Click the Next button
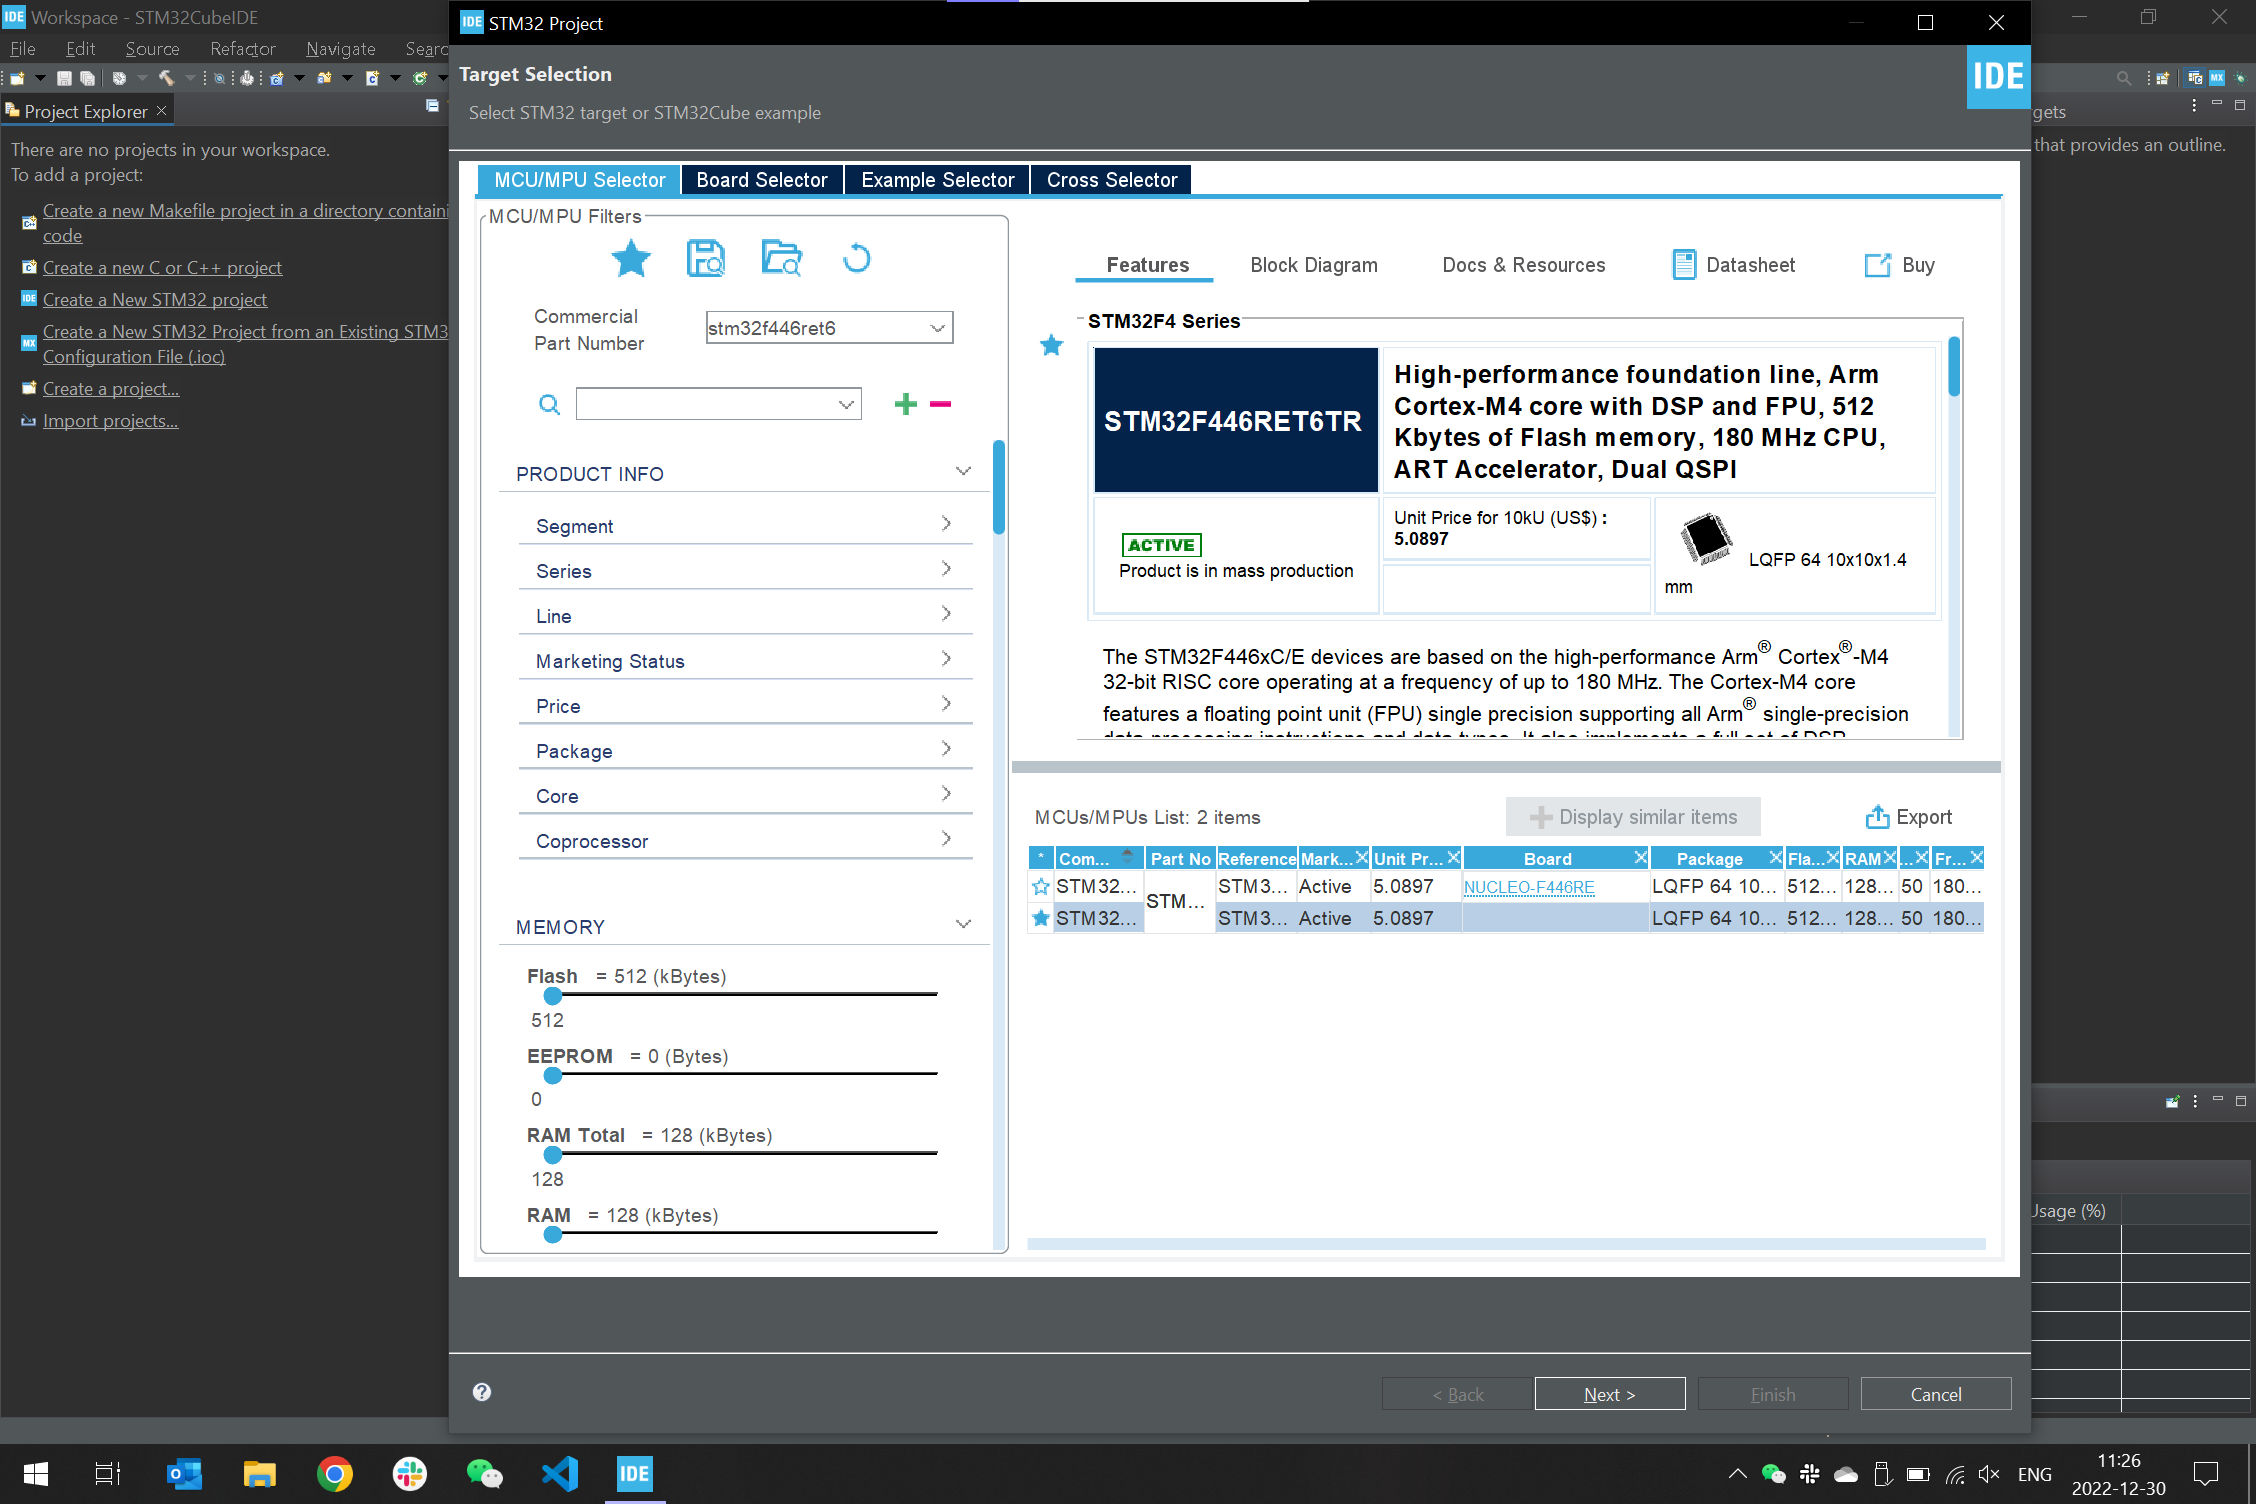Viewport: 2256px width, 1504px height. [1609, 1394]
